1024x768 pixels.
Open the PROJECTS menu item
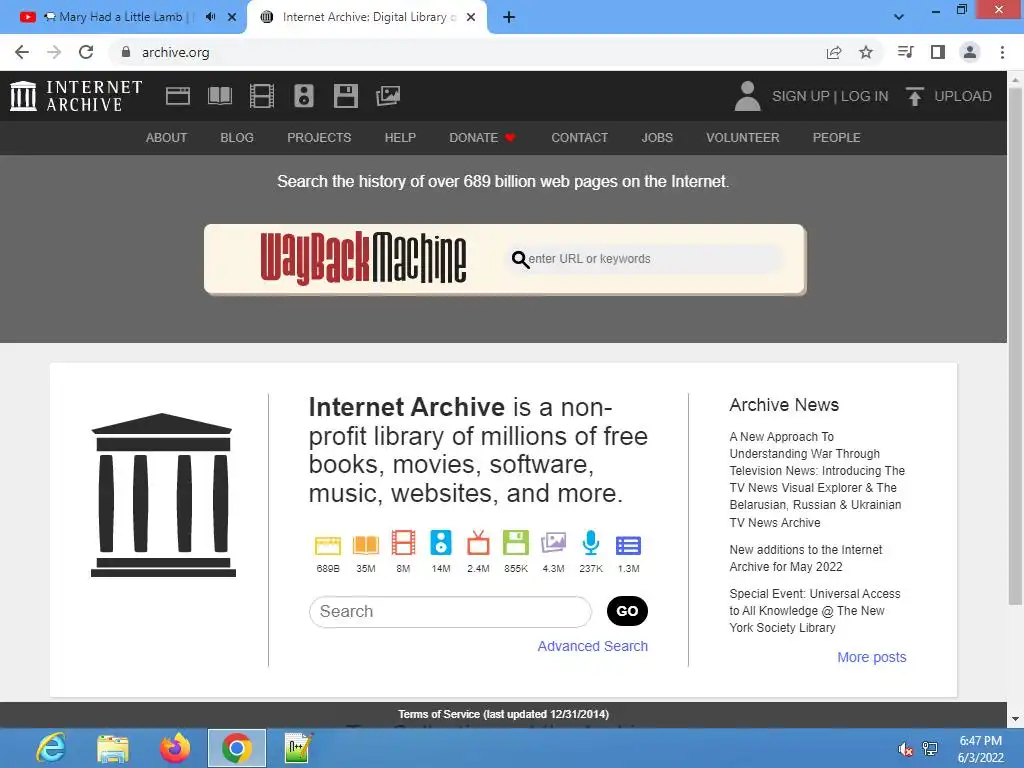(x=319, y=138)
